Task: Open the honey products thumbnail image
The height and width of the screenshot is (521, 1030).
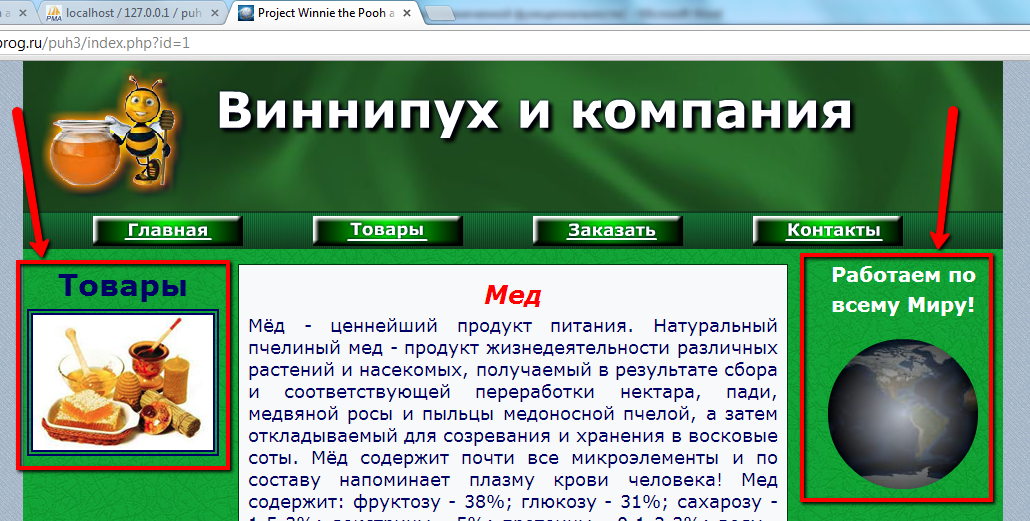Action: tap(123, 382)
